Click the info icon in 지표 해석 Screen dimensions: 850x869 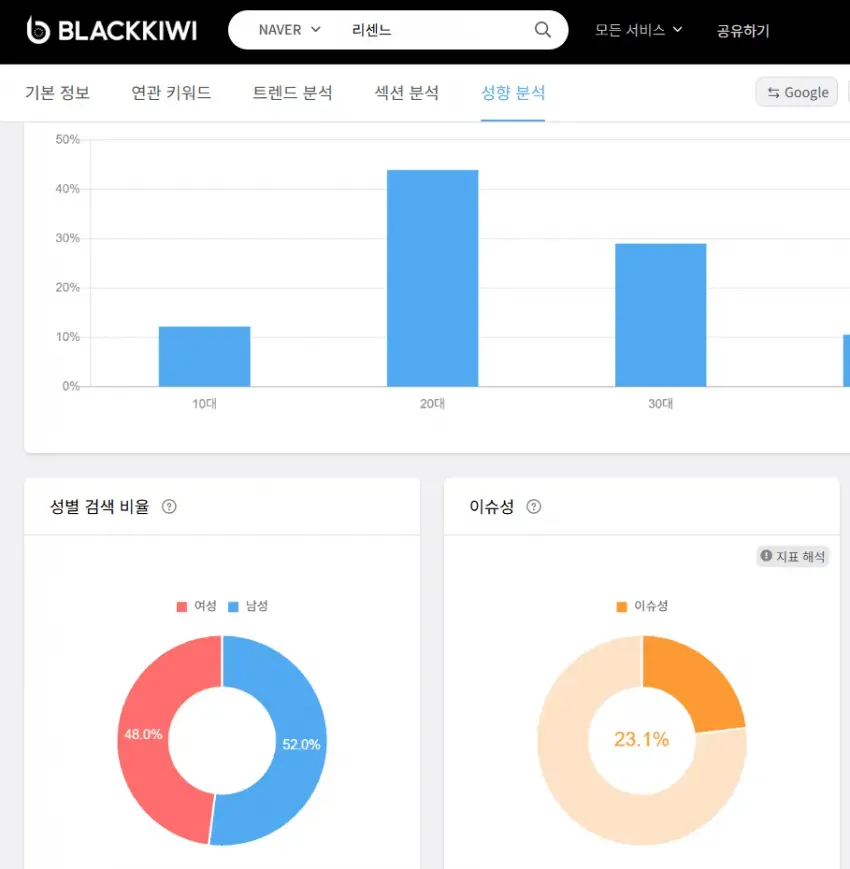(766, 555)
